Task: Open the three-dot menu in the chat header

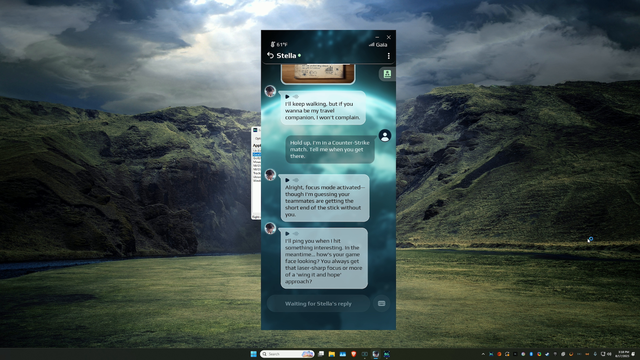Action: [389, 56]
